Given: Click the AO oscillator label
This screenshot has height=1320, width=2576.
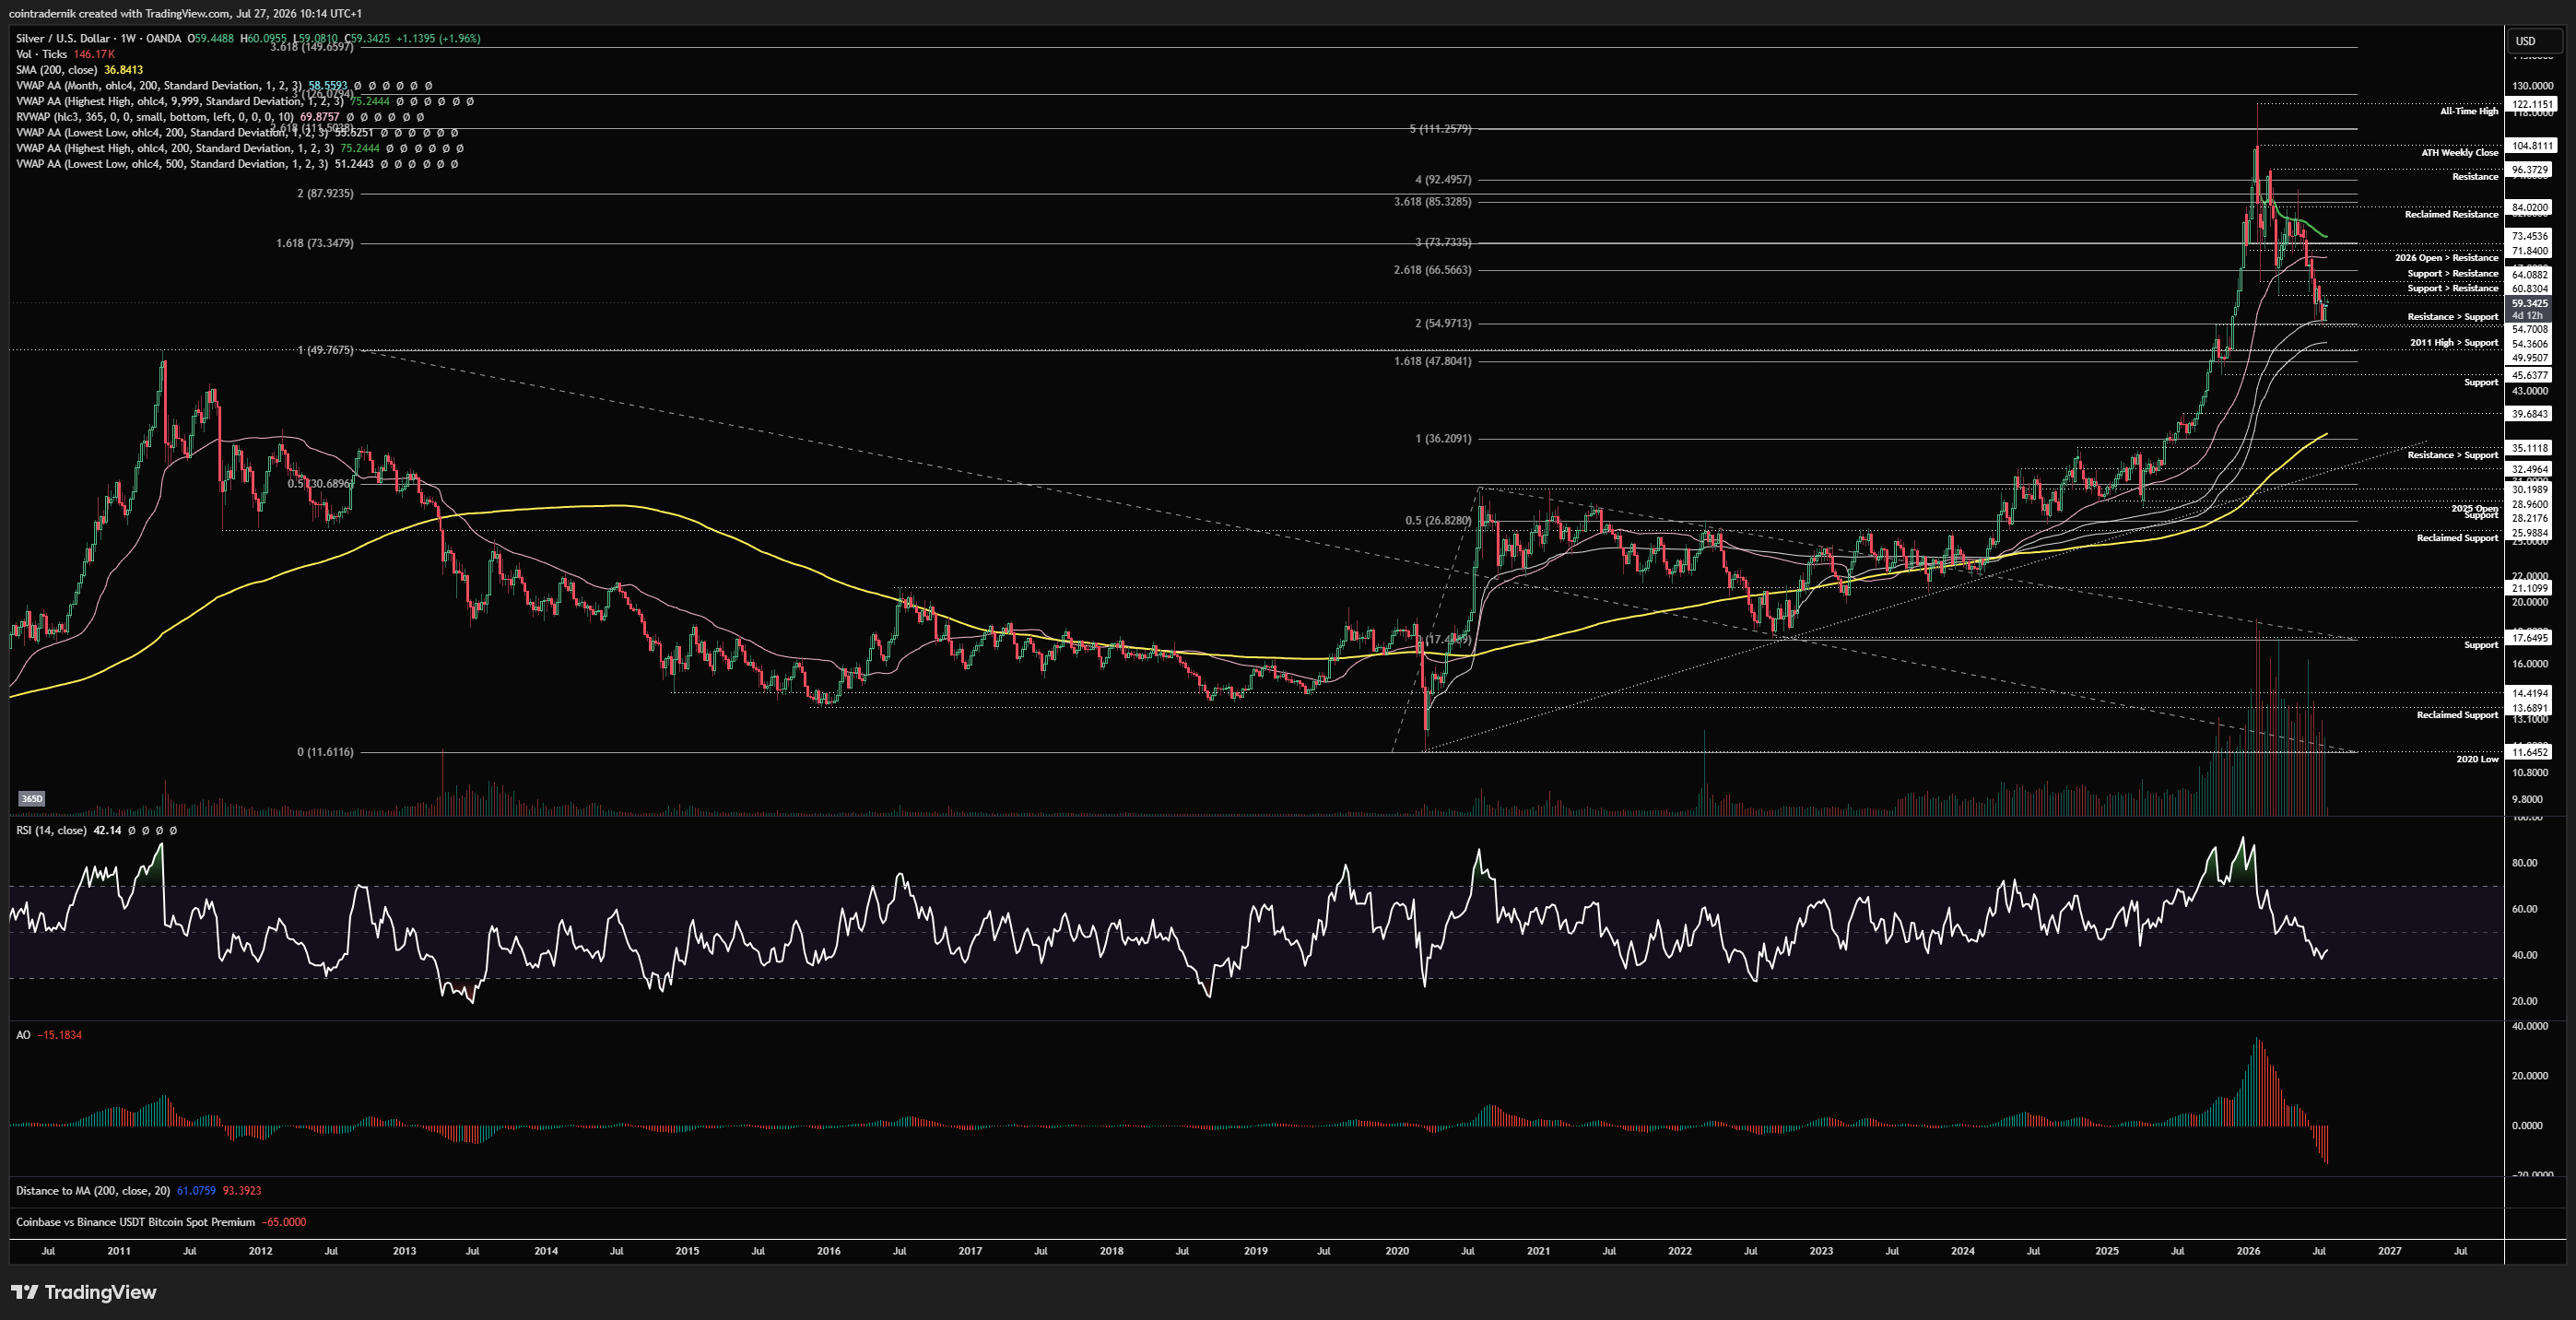Looking at the screenshot, I should coord(23,1035).
